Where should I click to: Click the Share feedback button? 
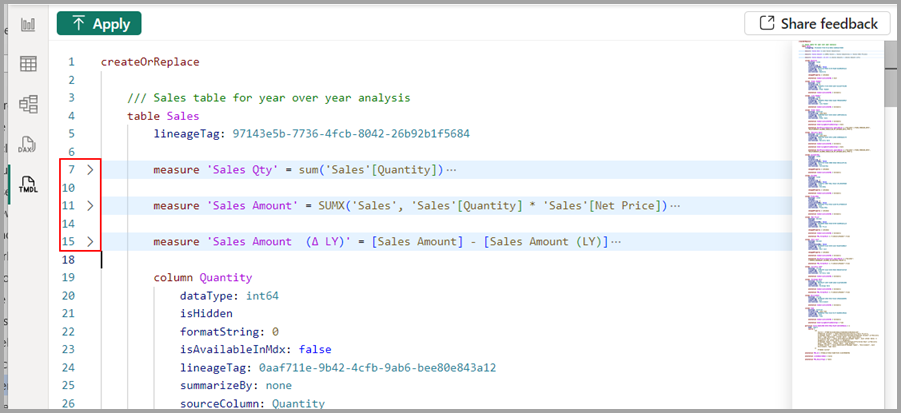pos(817,23)
